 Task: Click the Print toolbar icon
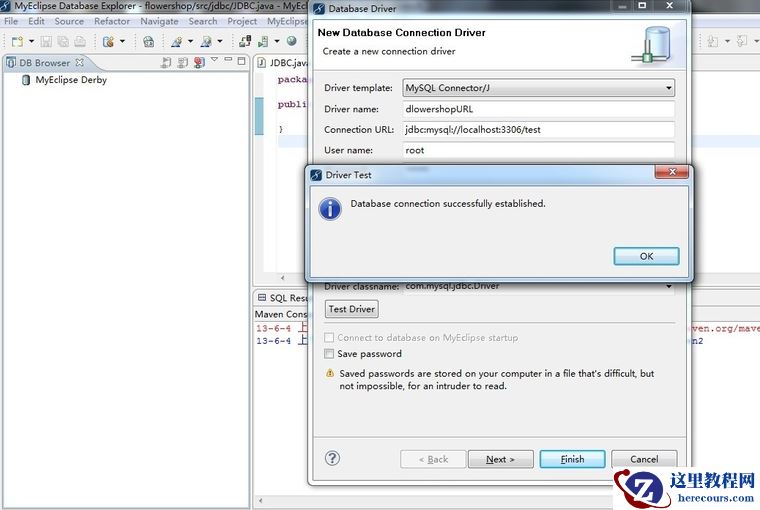80,42
